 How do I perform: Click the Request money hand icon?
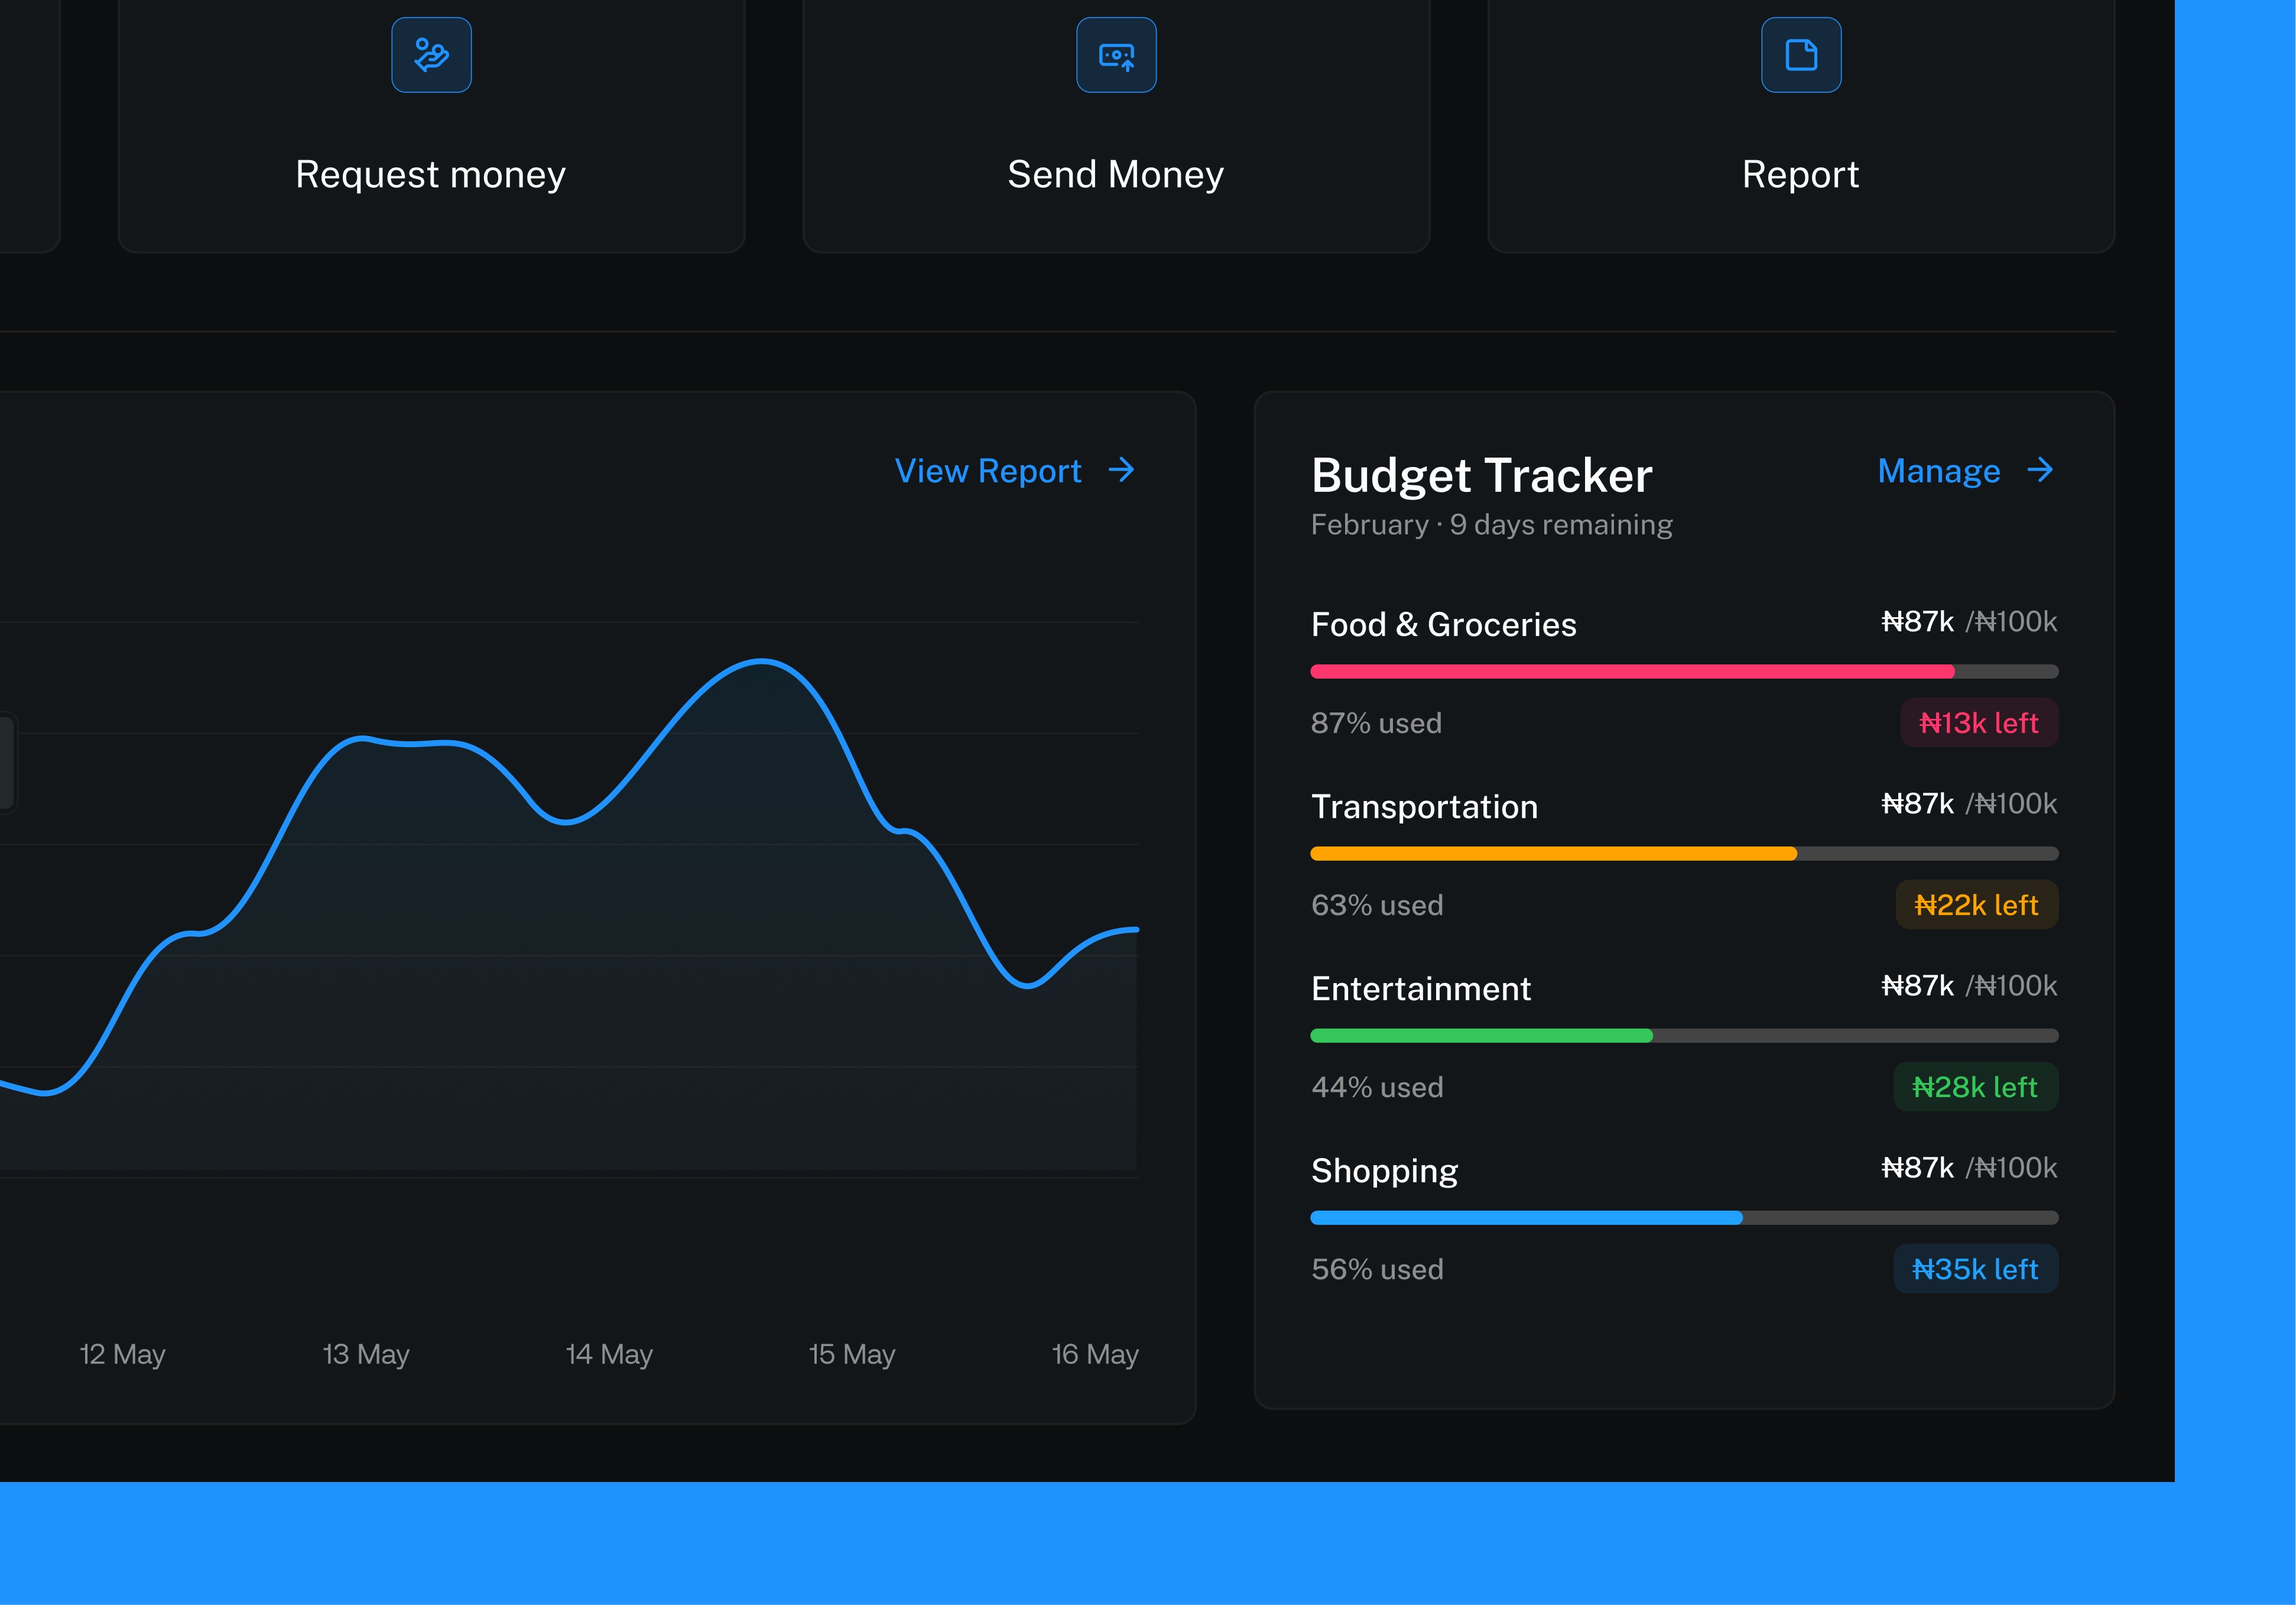[x=431, y=55]
